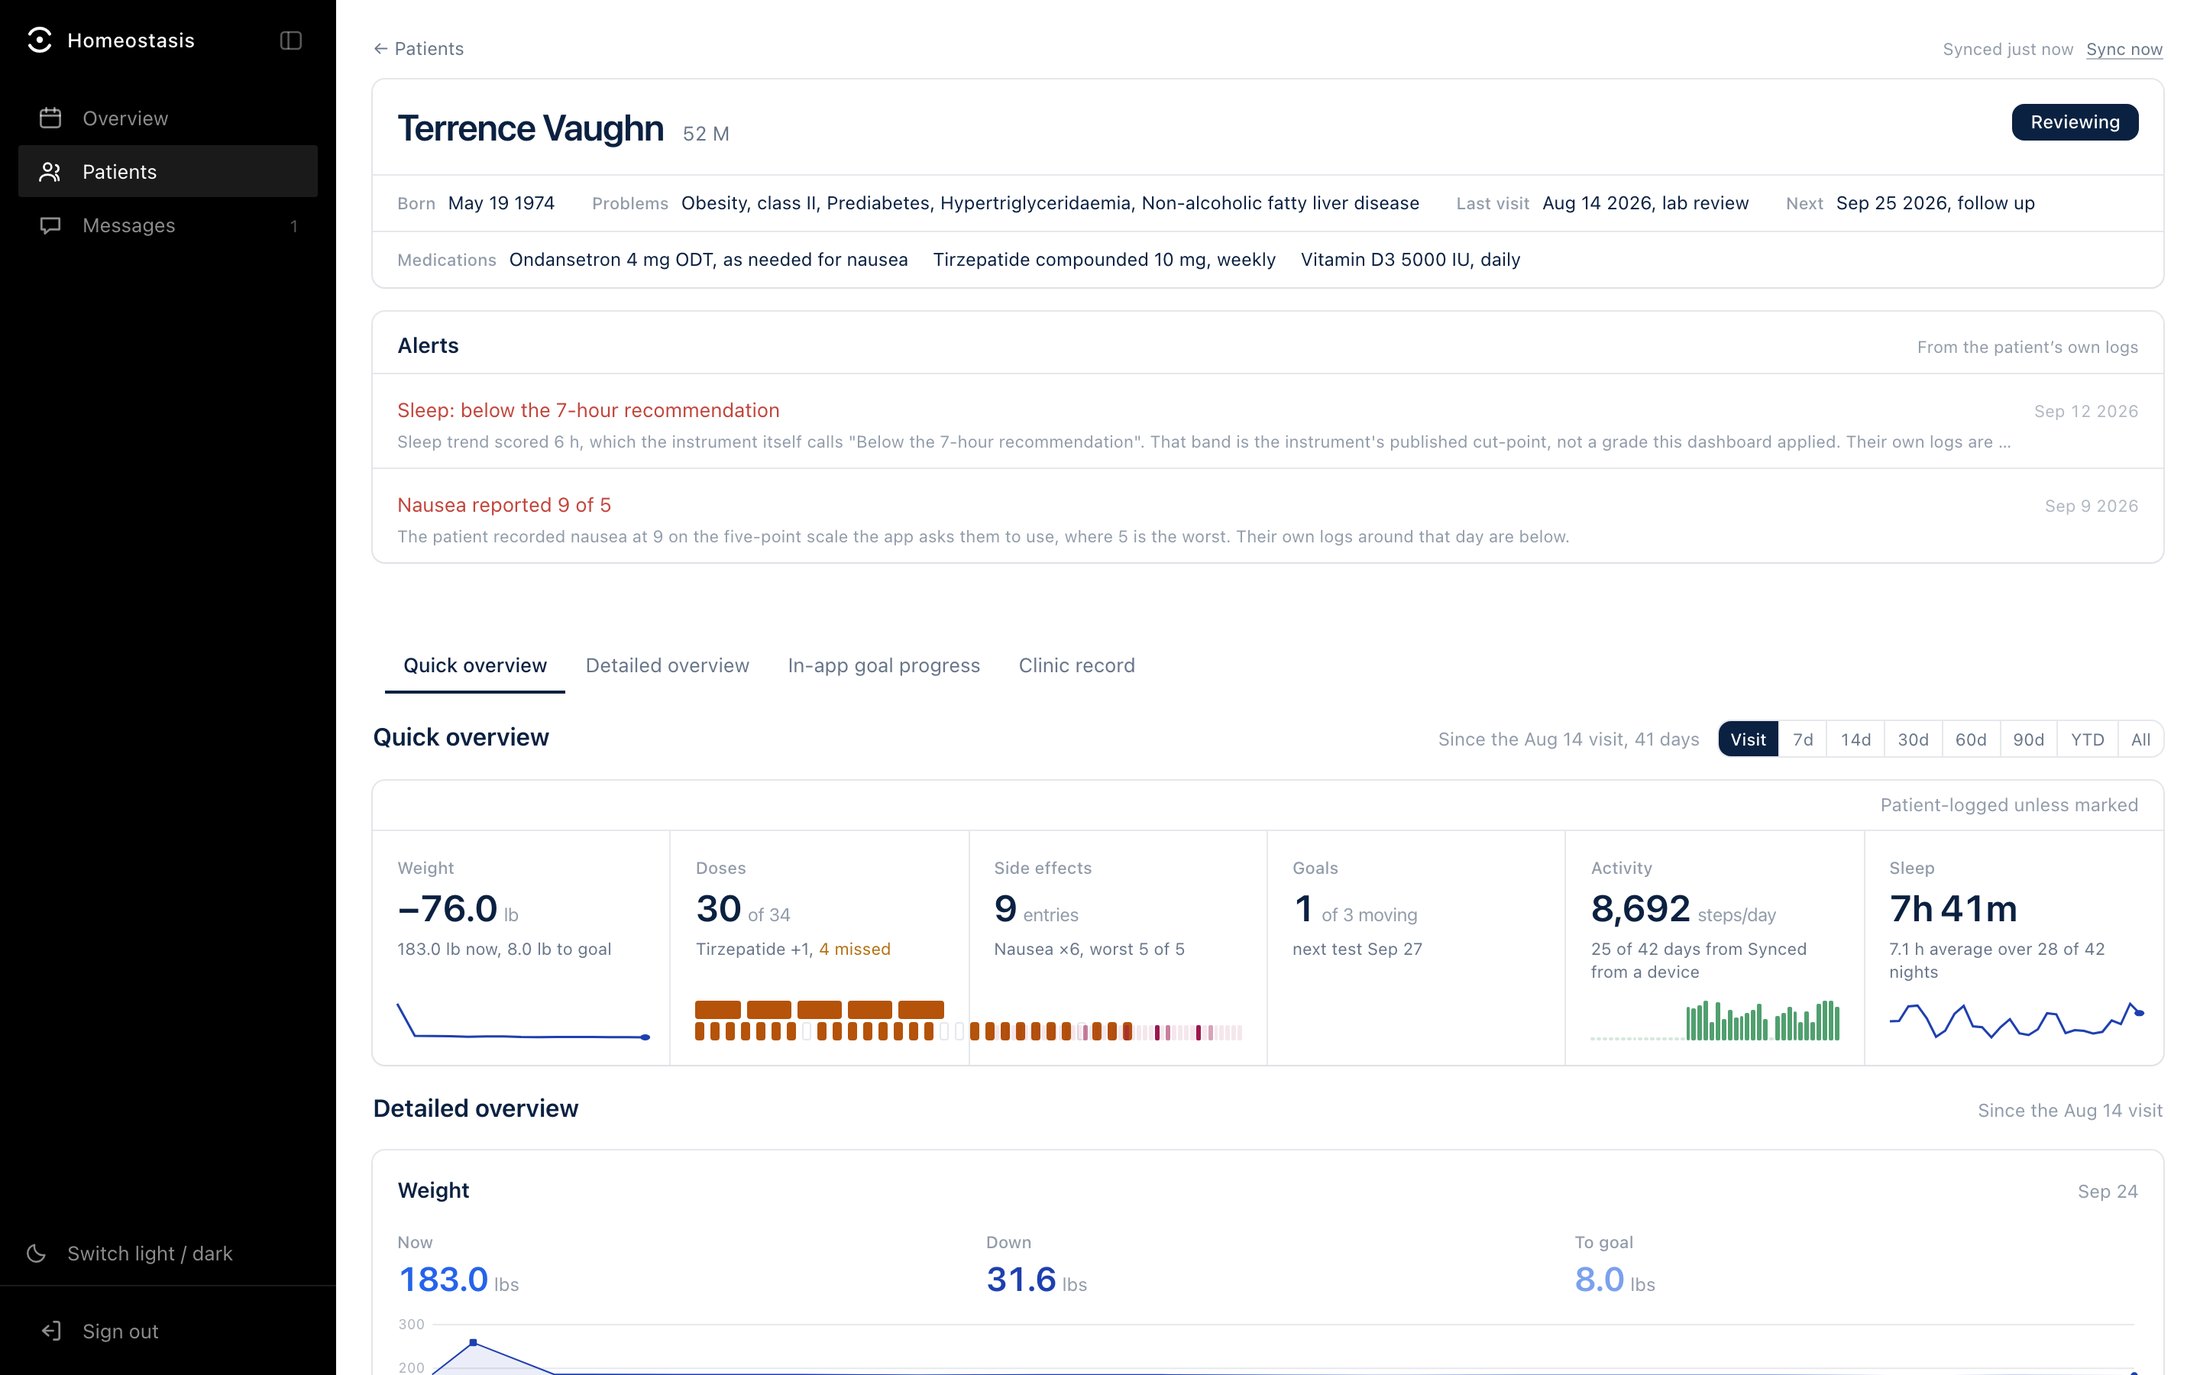The width and height of the screenshot is (2200, 1375).
Task: Collapse the sidebar panel icon
Action: tap(291, 40)
